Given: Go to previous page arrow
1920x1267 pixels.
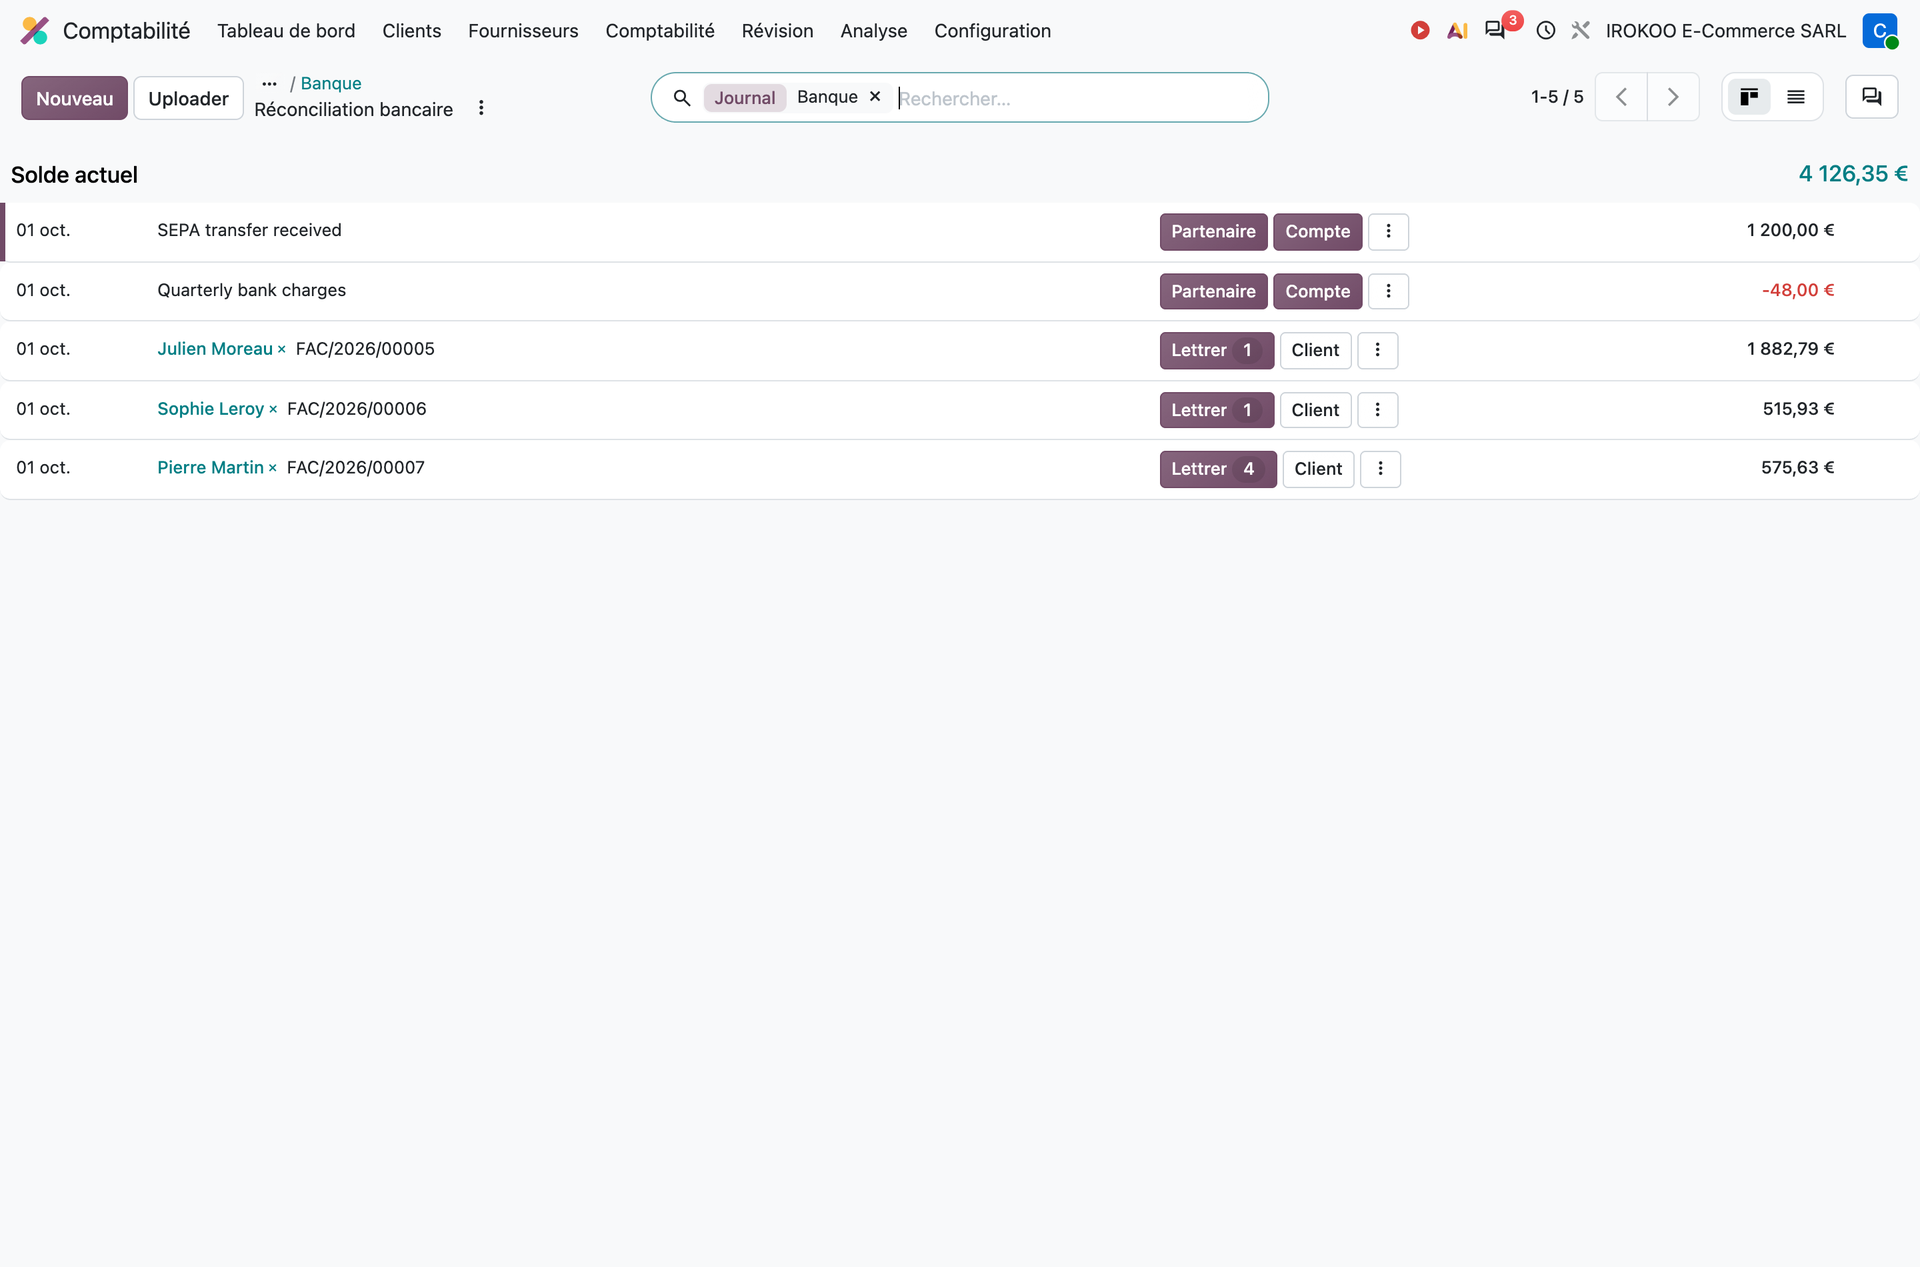Looking at the screenshot, I should [1621, 97].
